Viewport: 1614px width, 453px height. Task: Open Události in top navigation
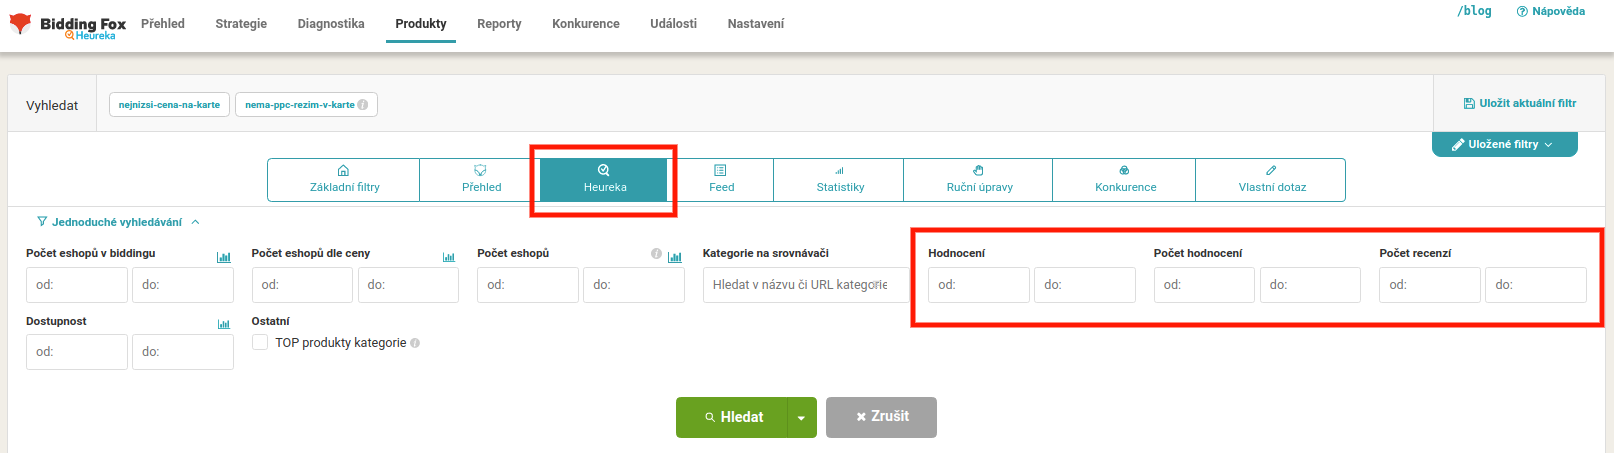(x=673, y=24)
